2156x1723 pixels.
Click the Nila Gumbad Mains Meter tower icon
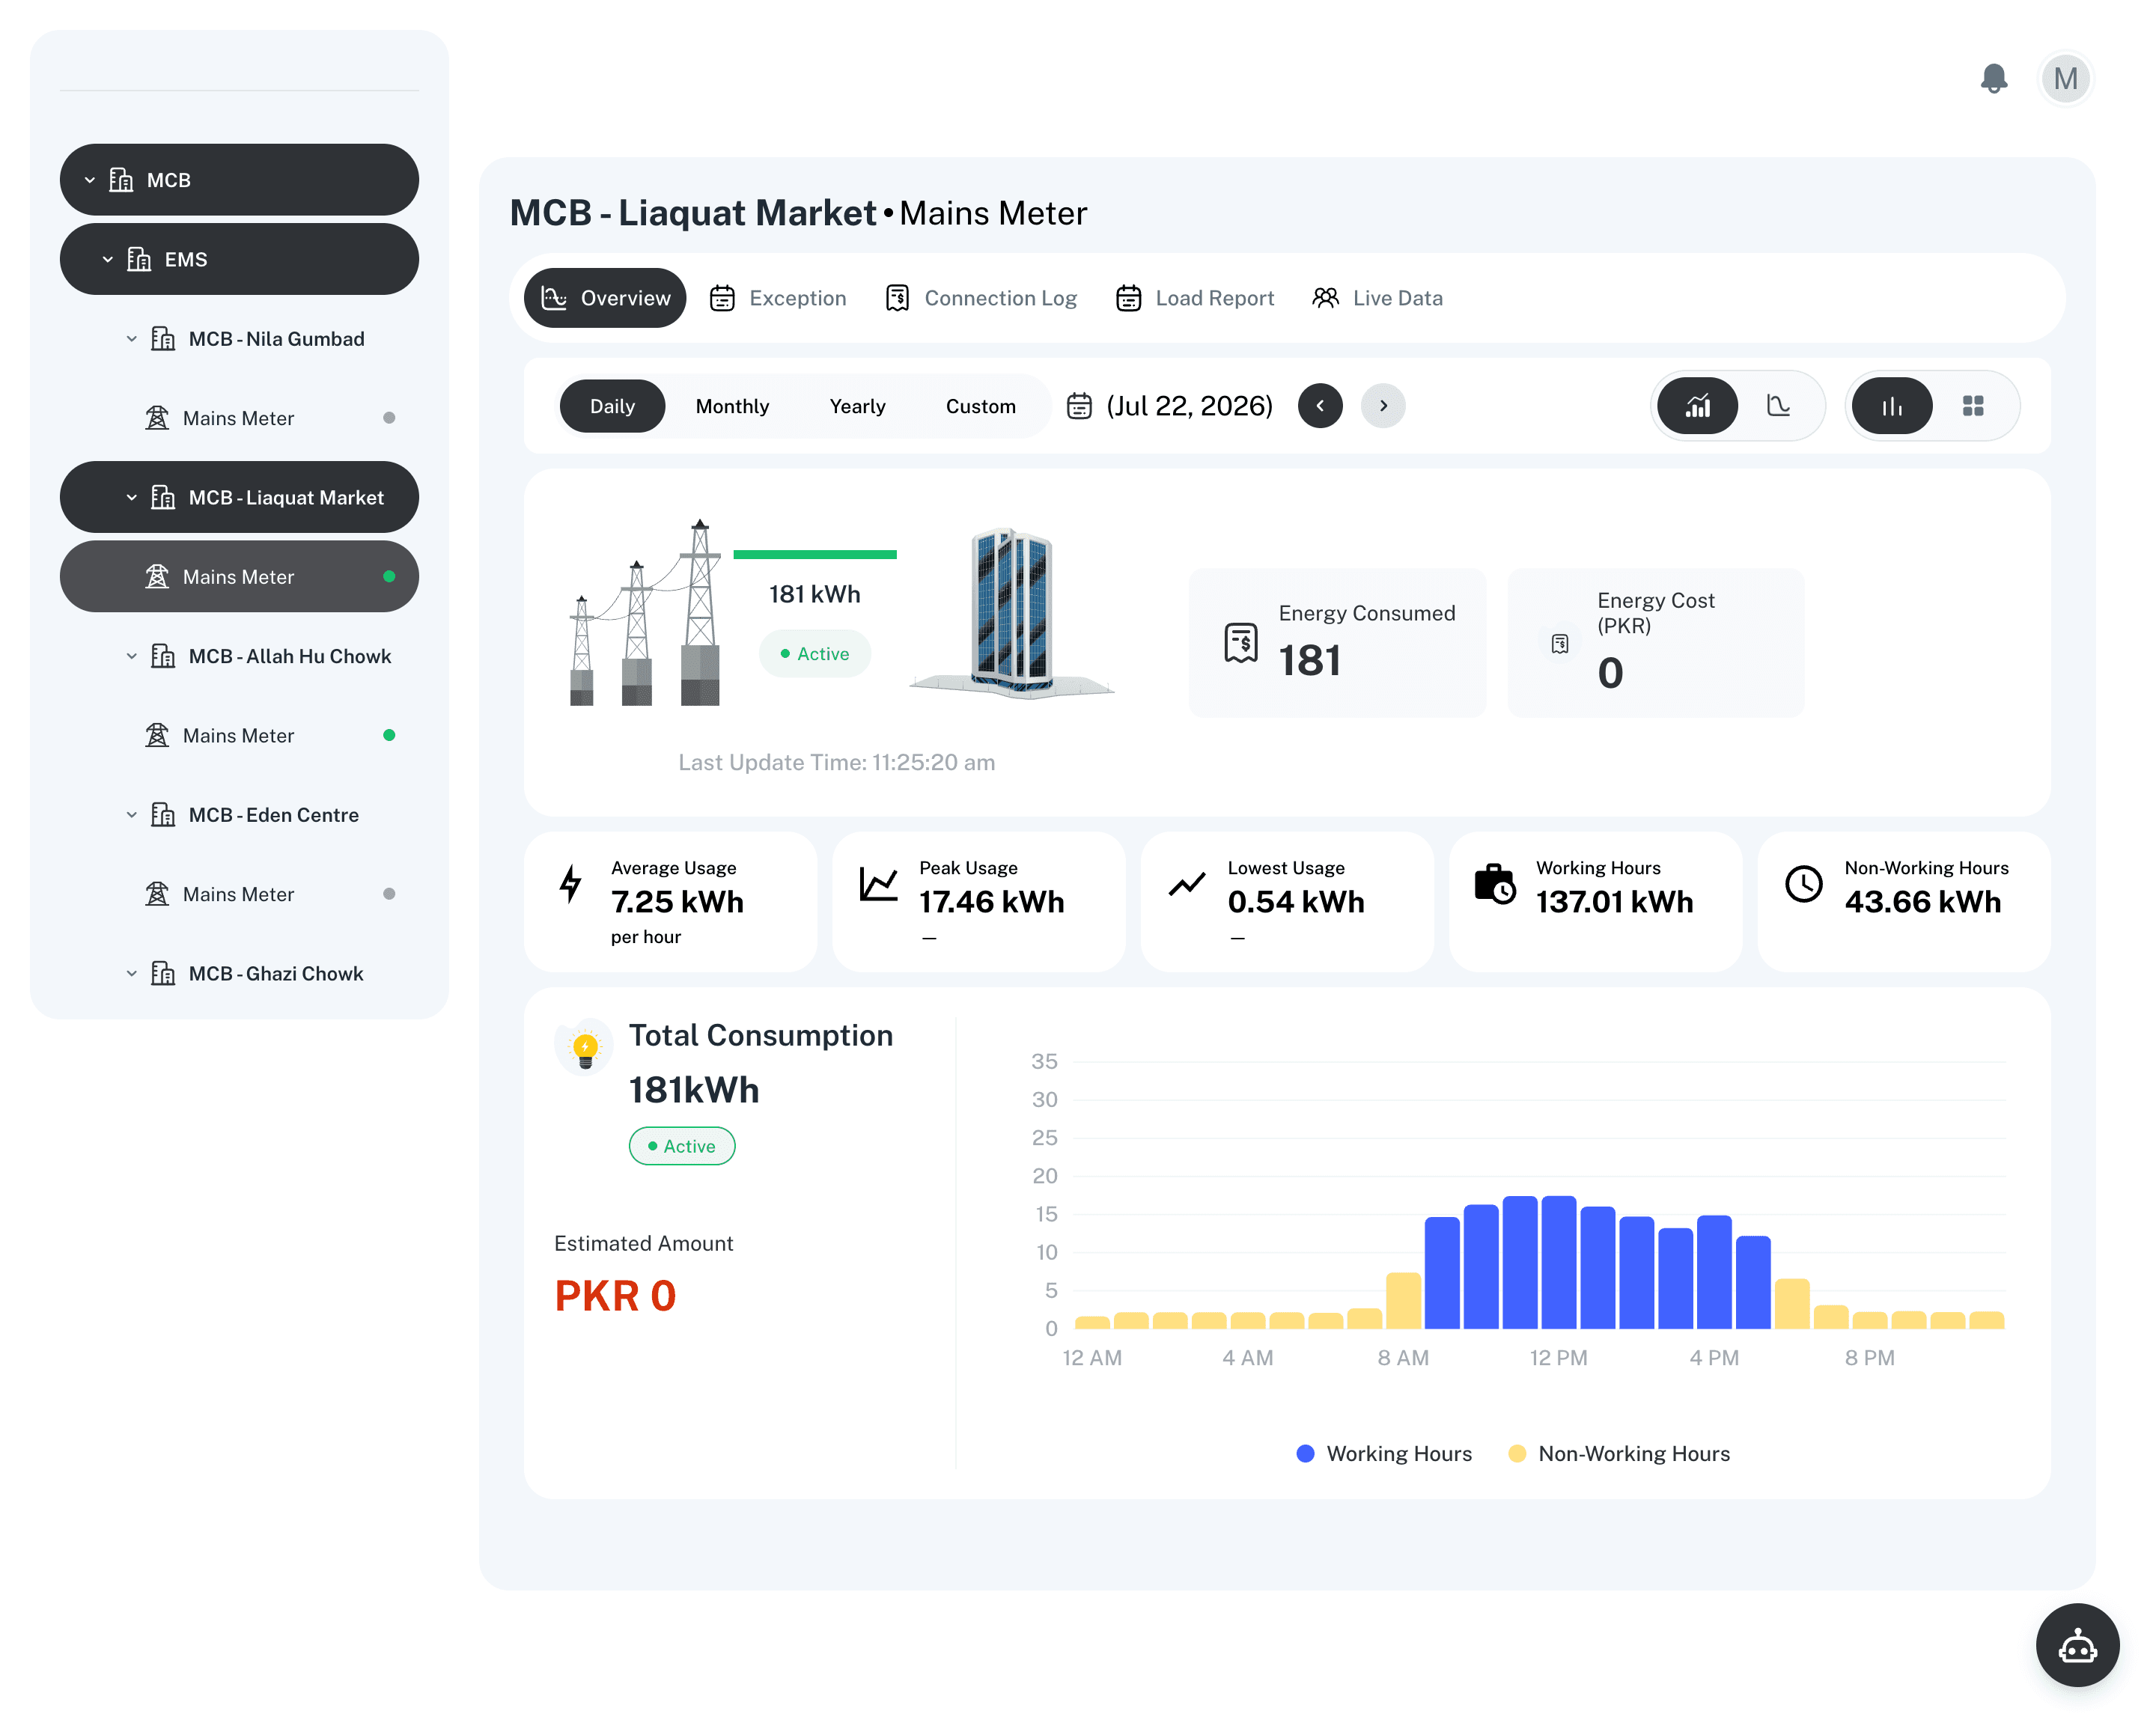coord(157,418)
